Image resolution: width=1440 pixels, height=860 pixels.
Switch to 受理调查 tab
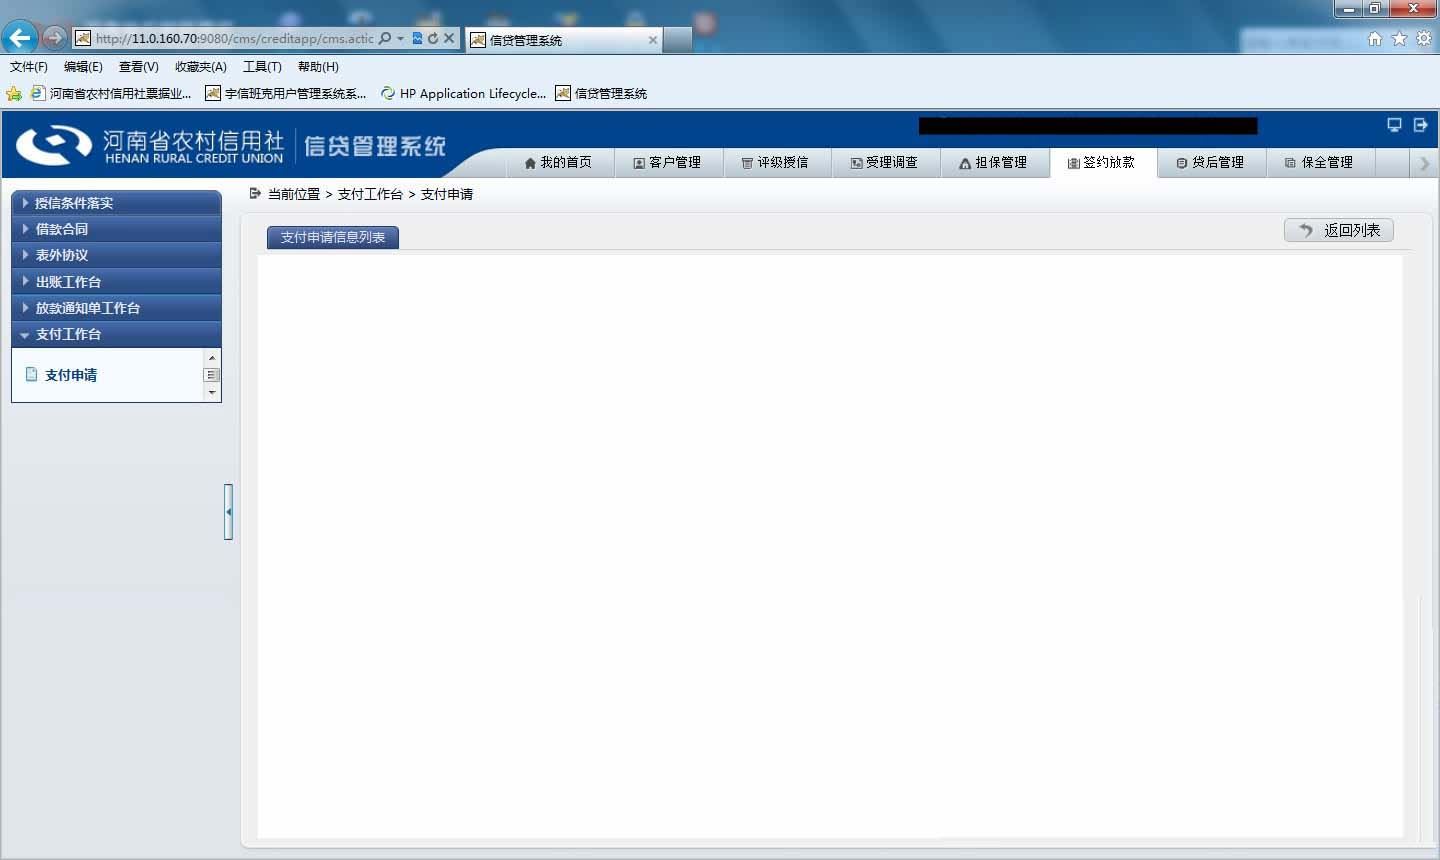coord(886,163)
